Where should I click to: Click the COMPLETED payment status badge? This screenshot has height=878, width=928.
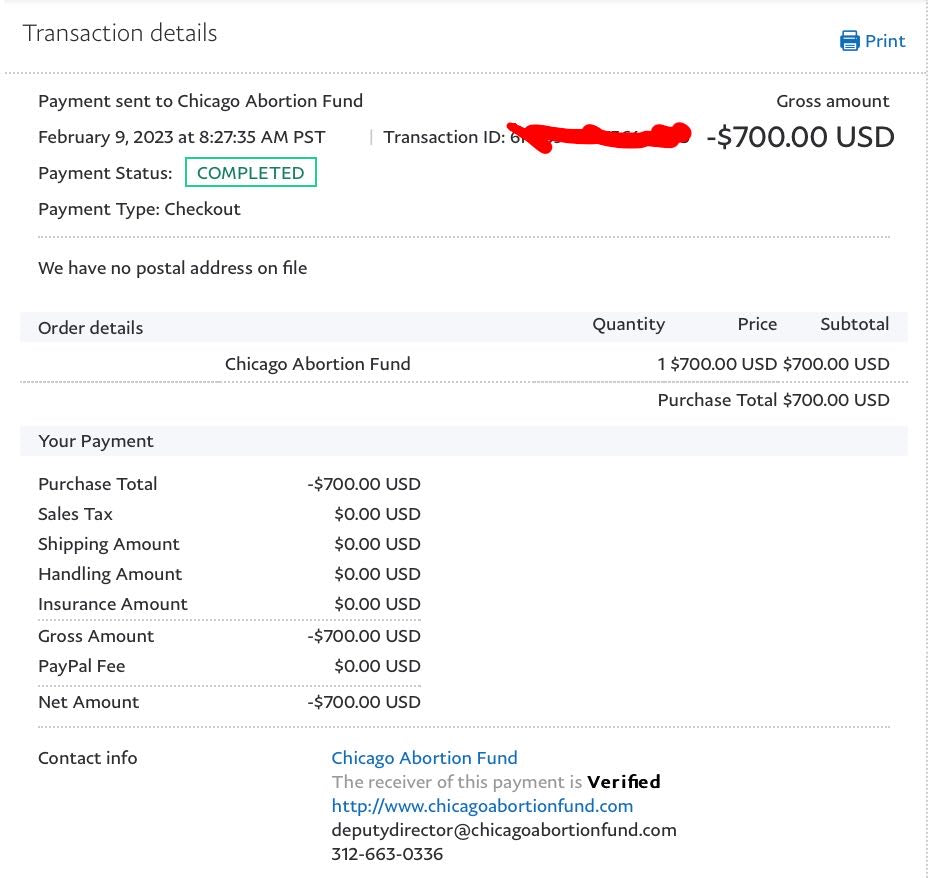(x=250, y=173)
